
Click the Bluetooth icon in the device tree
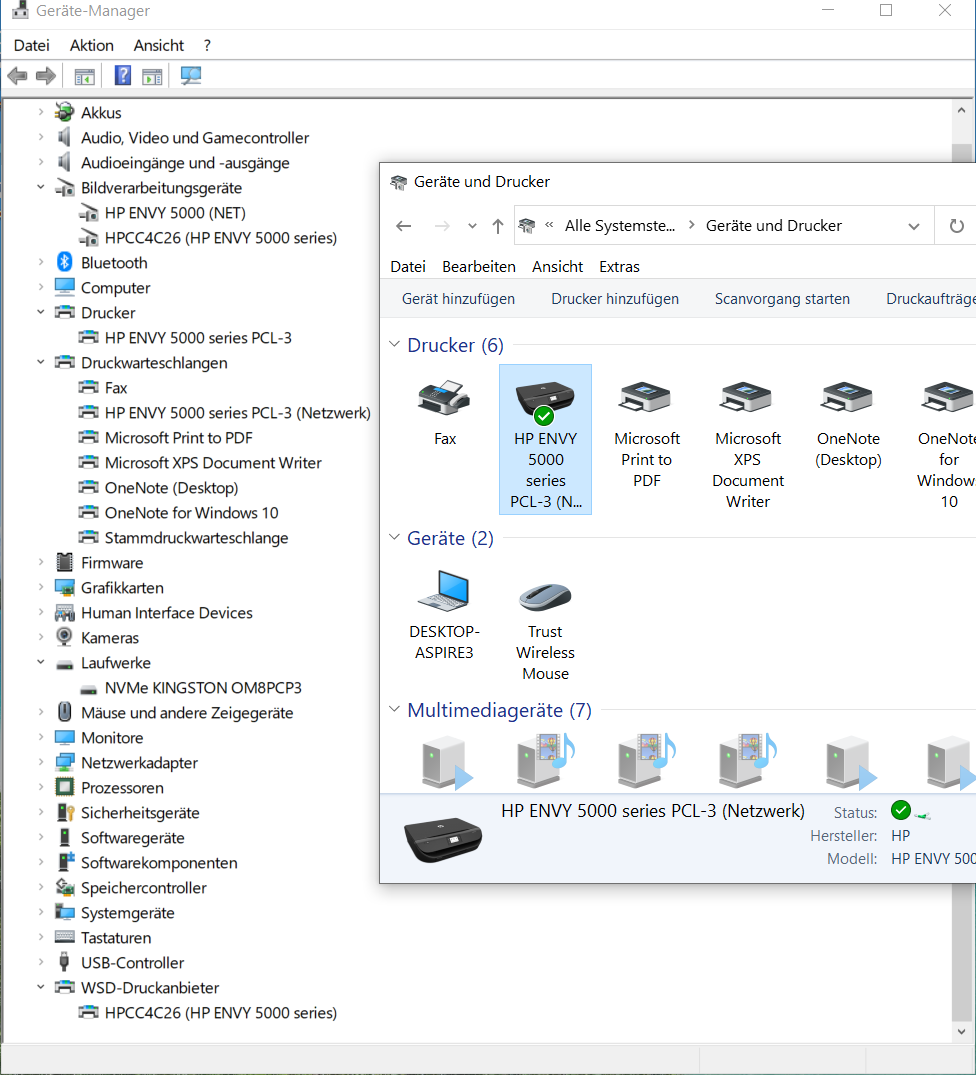64,263
